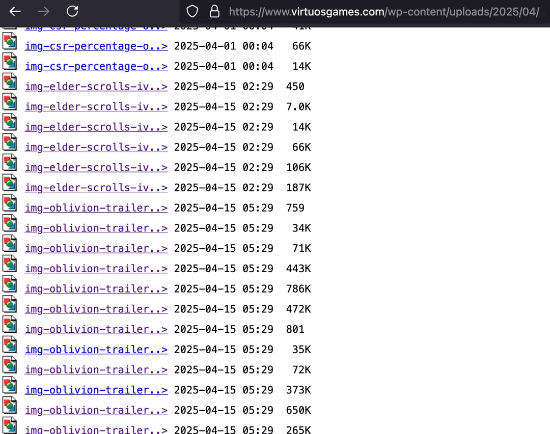Open the img-elder-scrolls-iv link sized 450
The height and width of the screenshot is (434, 550).
click(96, 87)
